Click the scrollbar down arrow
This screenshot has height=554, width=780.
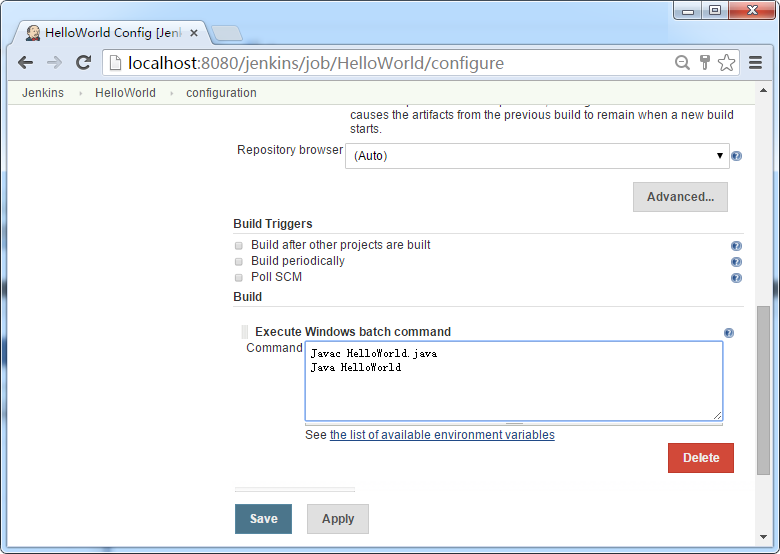pos(763,537)
